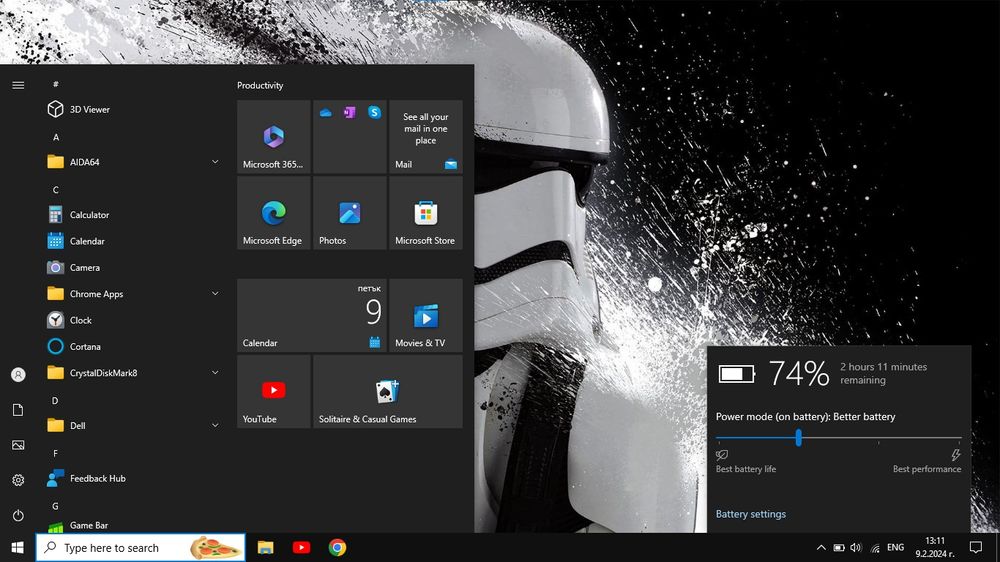Screen dimensions: 1000x562
Task: Open the Calendar live tile
Action: [x=312, y=315]
